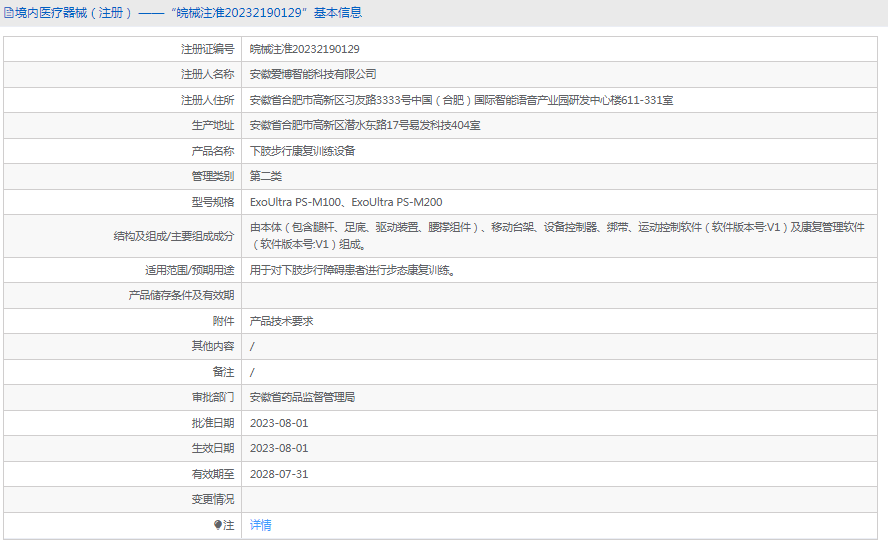Click the 结构及组成/主要组成成分 label
This screenshot has width=888, height=542.
pos(174,236)
